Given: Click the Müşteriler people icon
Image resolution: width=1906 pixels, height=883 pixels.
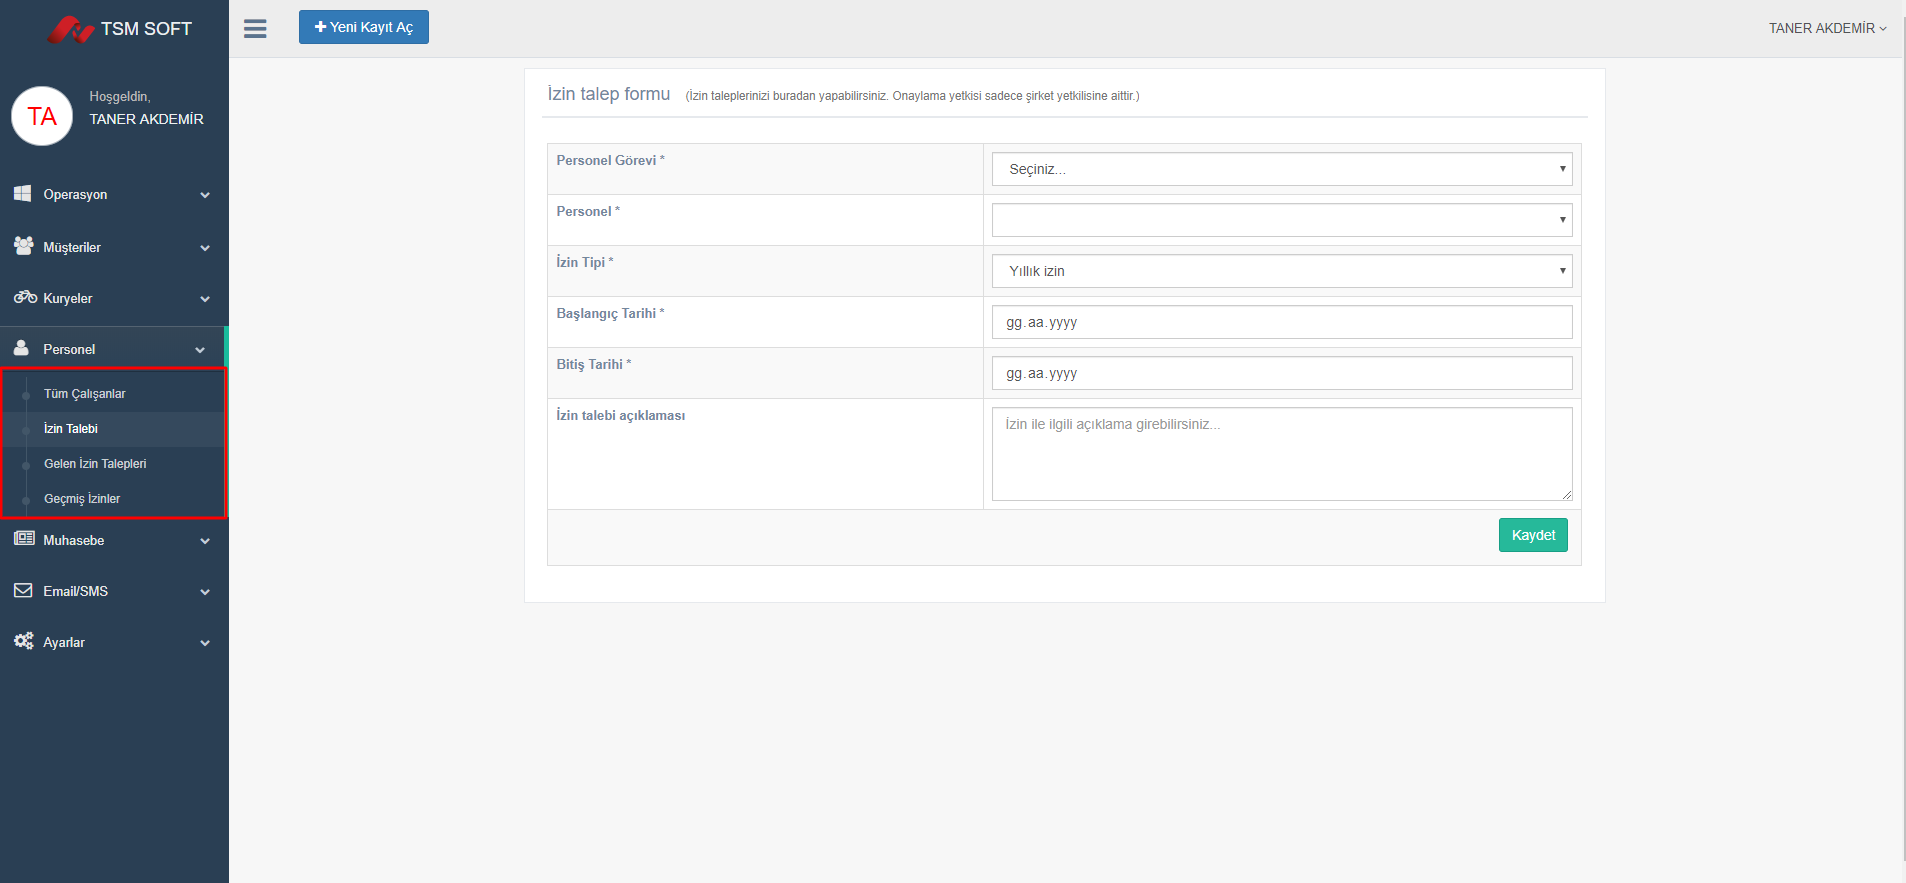Looking at the screenshot, I should click(23, 246).
